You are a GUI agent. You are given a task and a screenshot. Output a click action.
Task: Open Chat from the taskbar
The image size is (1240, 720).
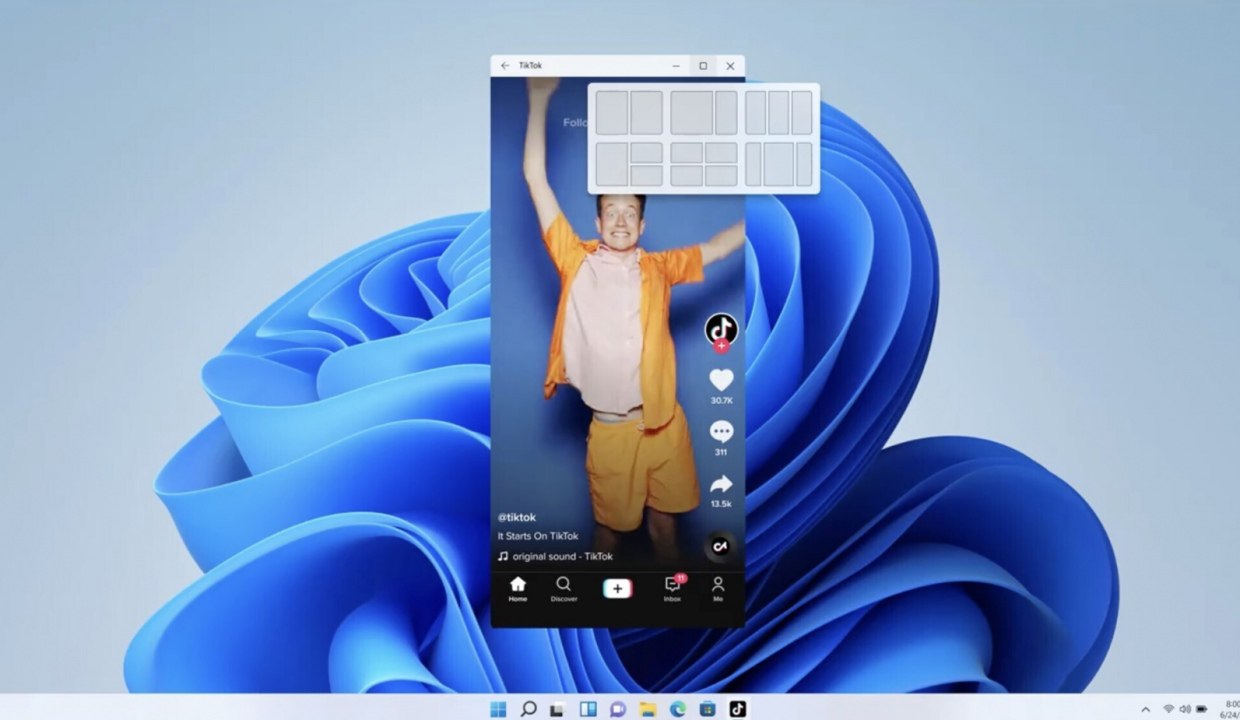pos(618,709)
